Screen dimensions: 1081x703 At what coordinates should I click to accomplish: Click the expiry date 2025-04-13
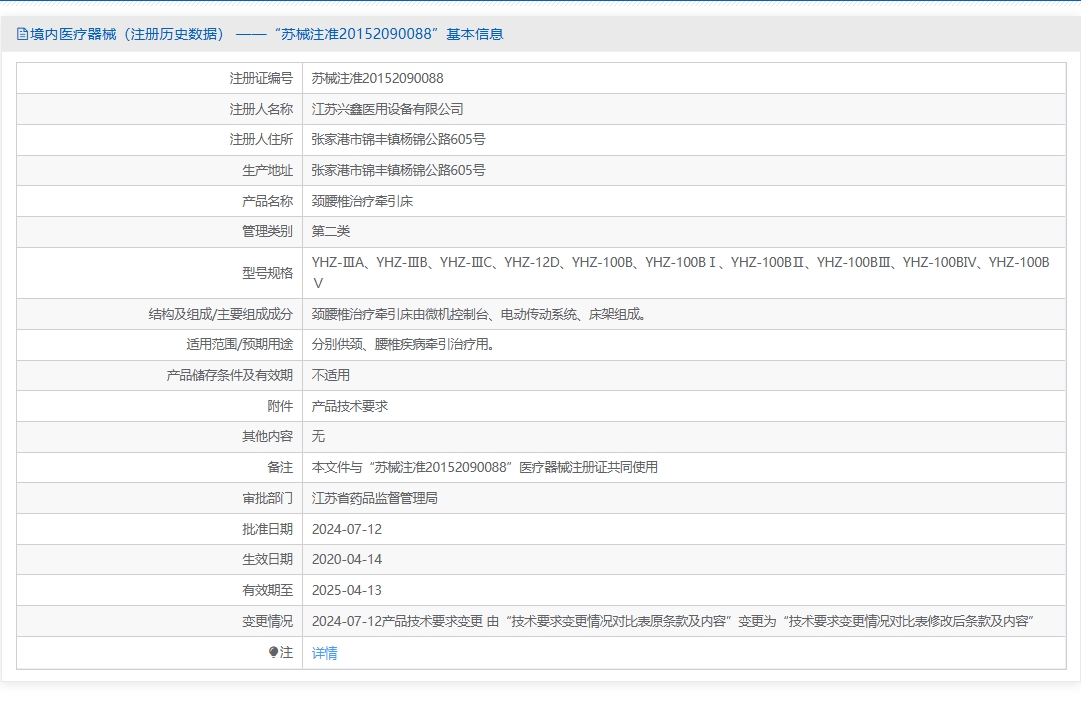tap(347, 590)
